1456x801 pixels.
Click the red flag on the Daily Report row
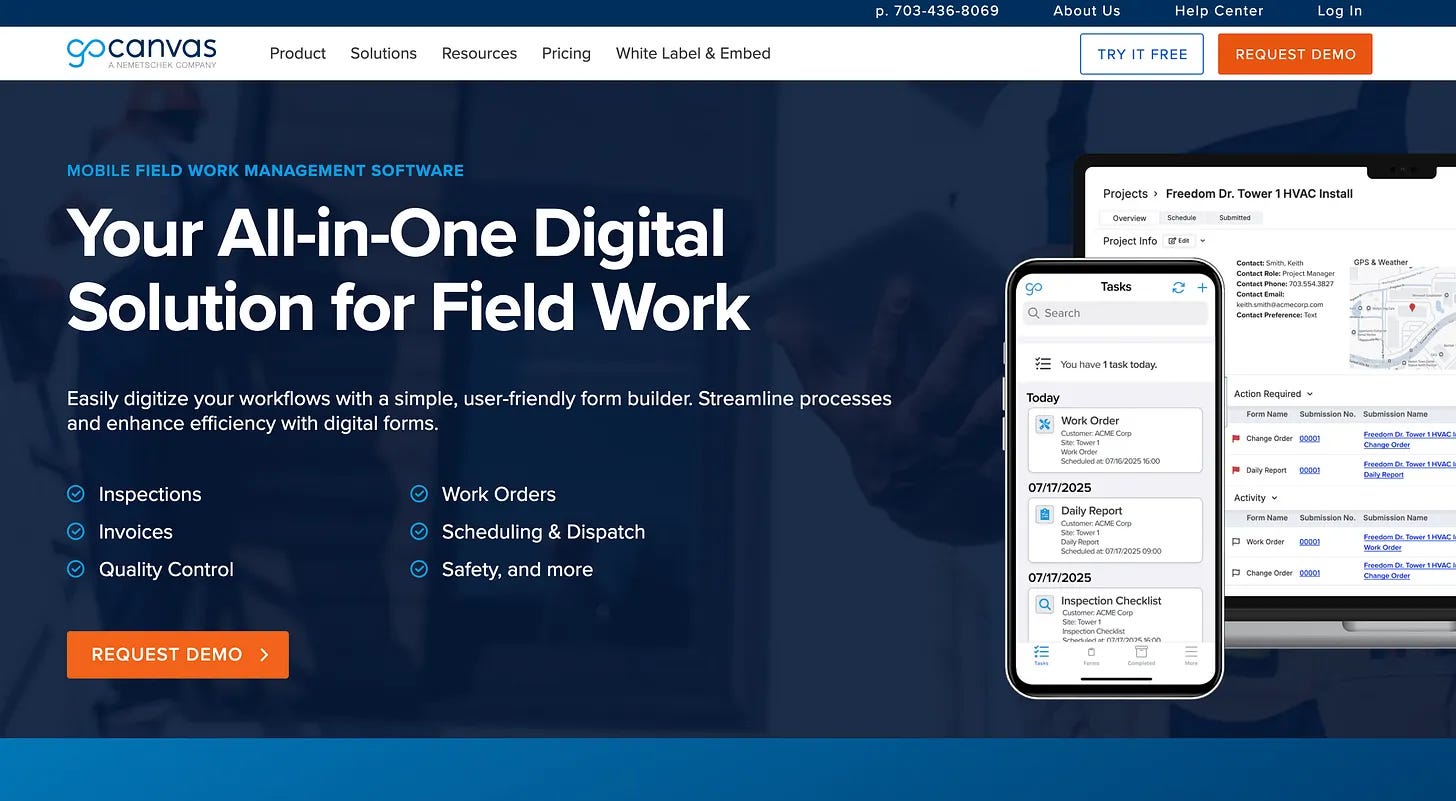[x=1236, y=470]
